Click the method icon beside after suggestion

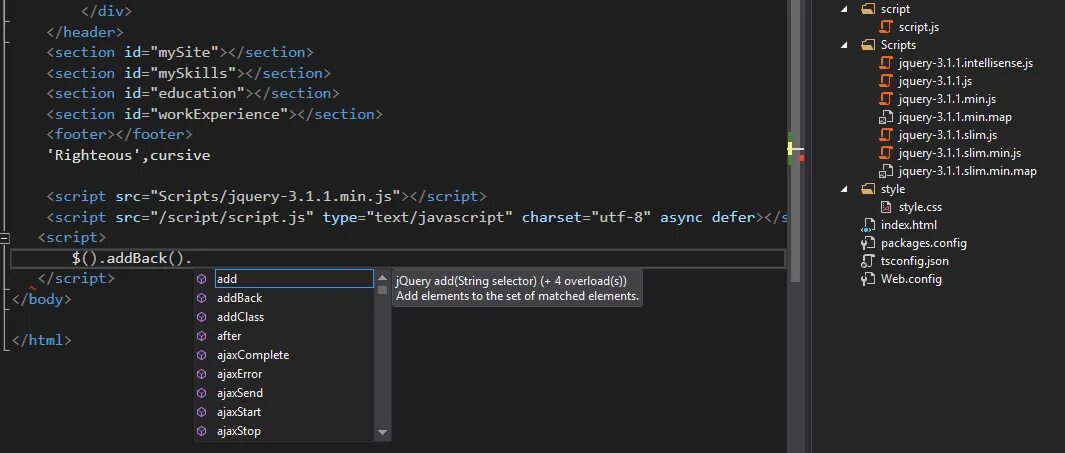point(202,336)
